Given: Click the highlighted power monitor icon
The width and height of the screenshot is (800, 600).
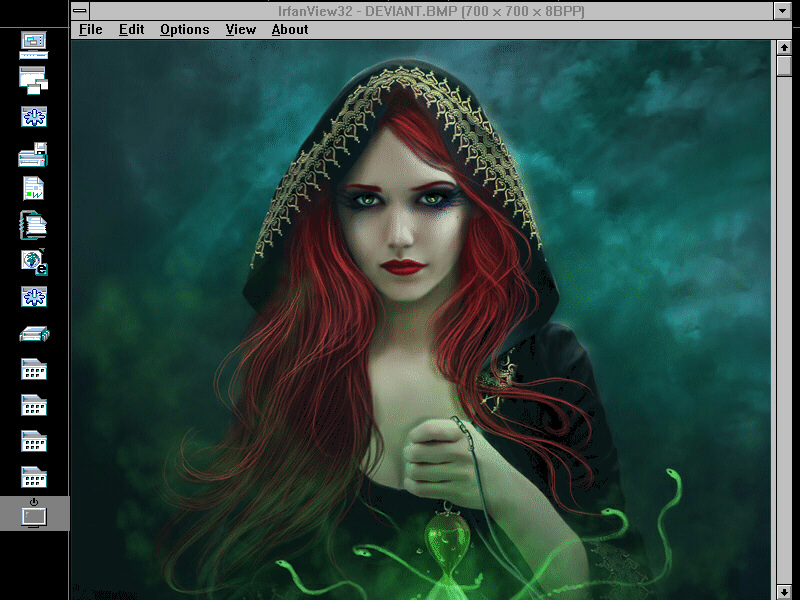Looking at the screenshot, I should click(34, 513).
